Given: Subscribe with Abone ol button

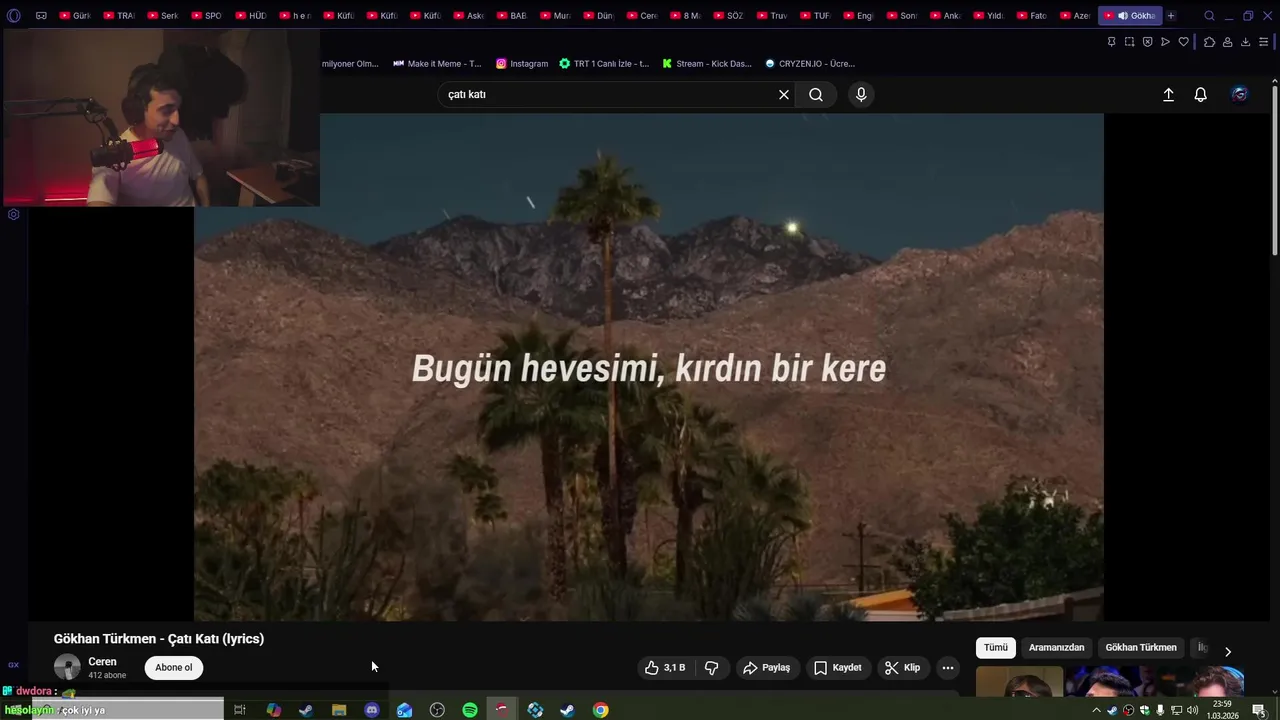Looking at the screenshot, I should pos(174,668).
